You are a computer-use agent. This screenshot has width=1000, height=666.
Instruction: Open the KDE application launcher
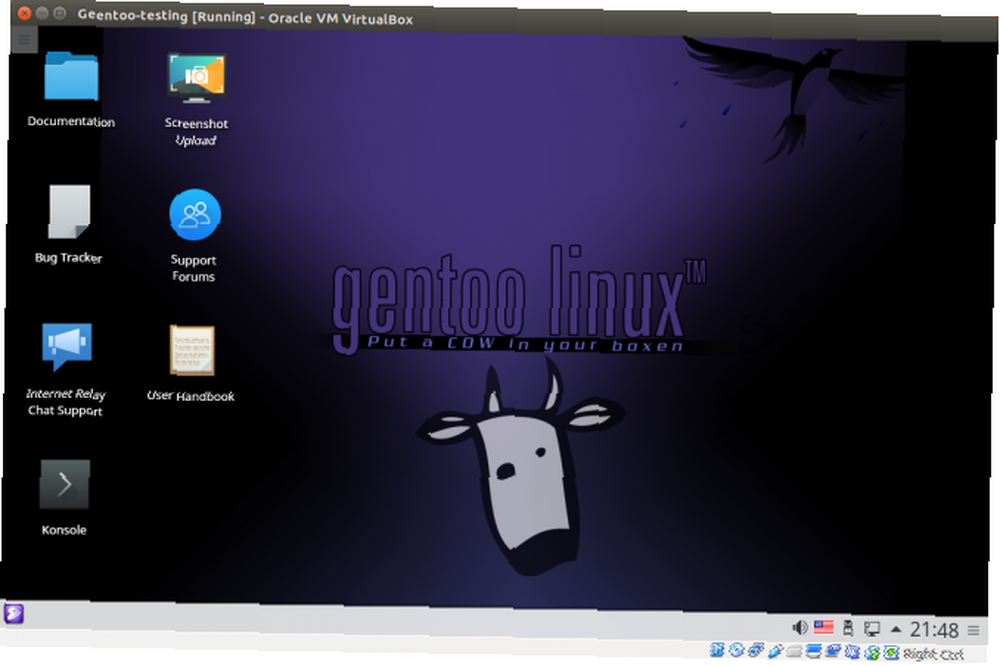14,614
